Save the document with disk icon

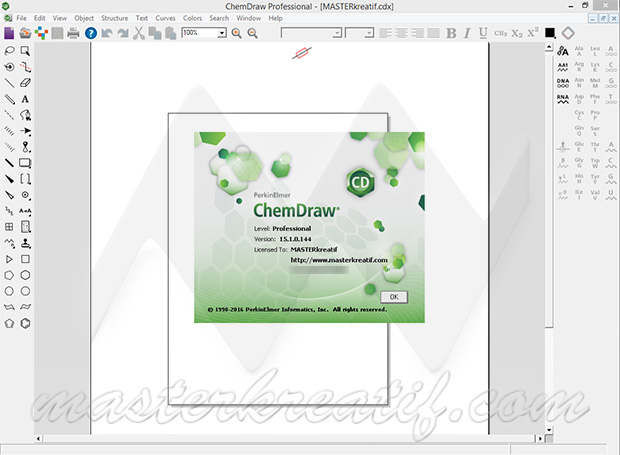click(57, 33)
